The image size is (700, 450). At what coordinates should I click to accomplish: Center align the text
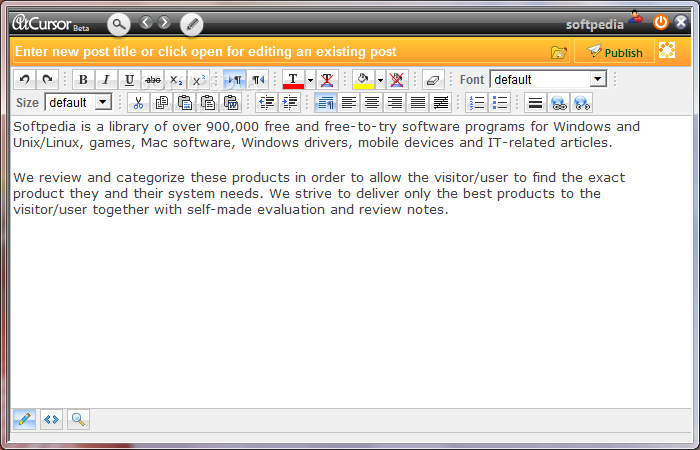pos(372,103)
